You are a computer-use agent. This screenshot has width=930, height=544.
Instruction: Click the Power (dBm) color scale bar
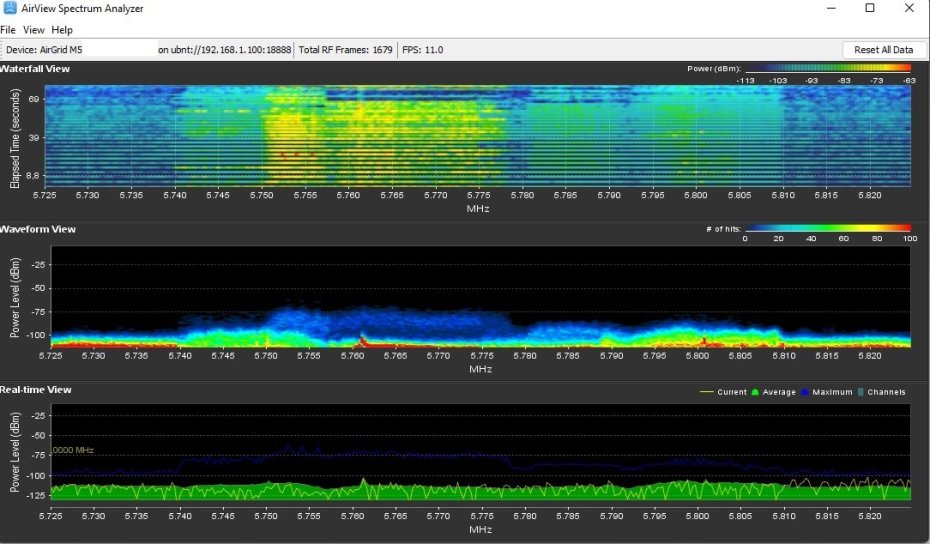(826, 69)
